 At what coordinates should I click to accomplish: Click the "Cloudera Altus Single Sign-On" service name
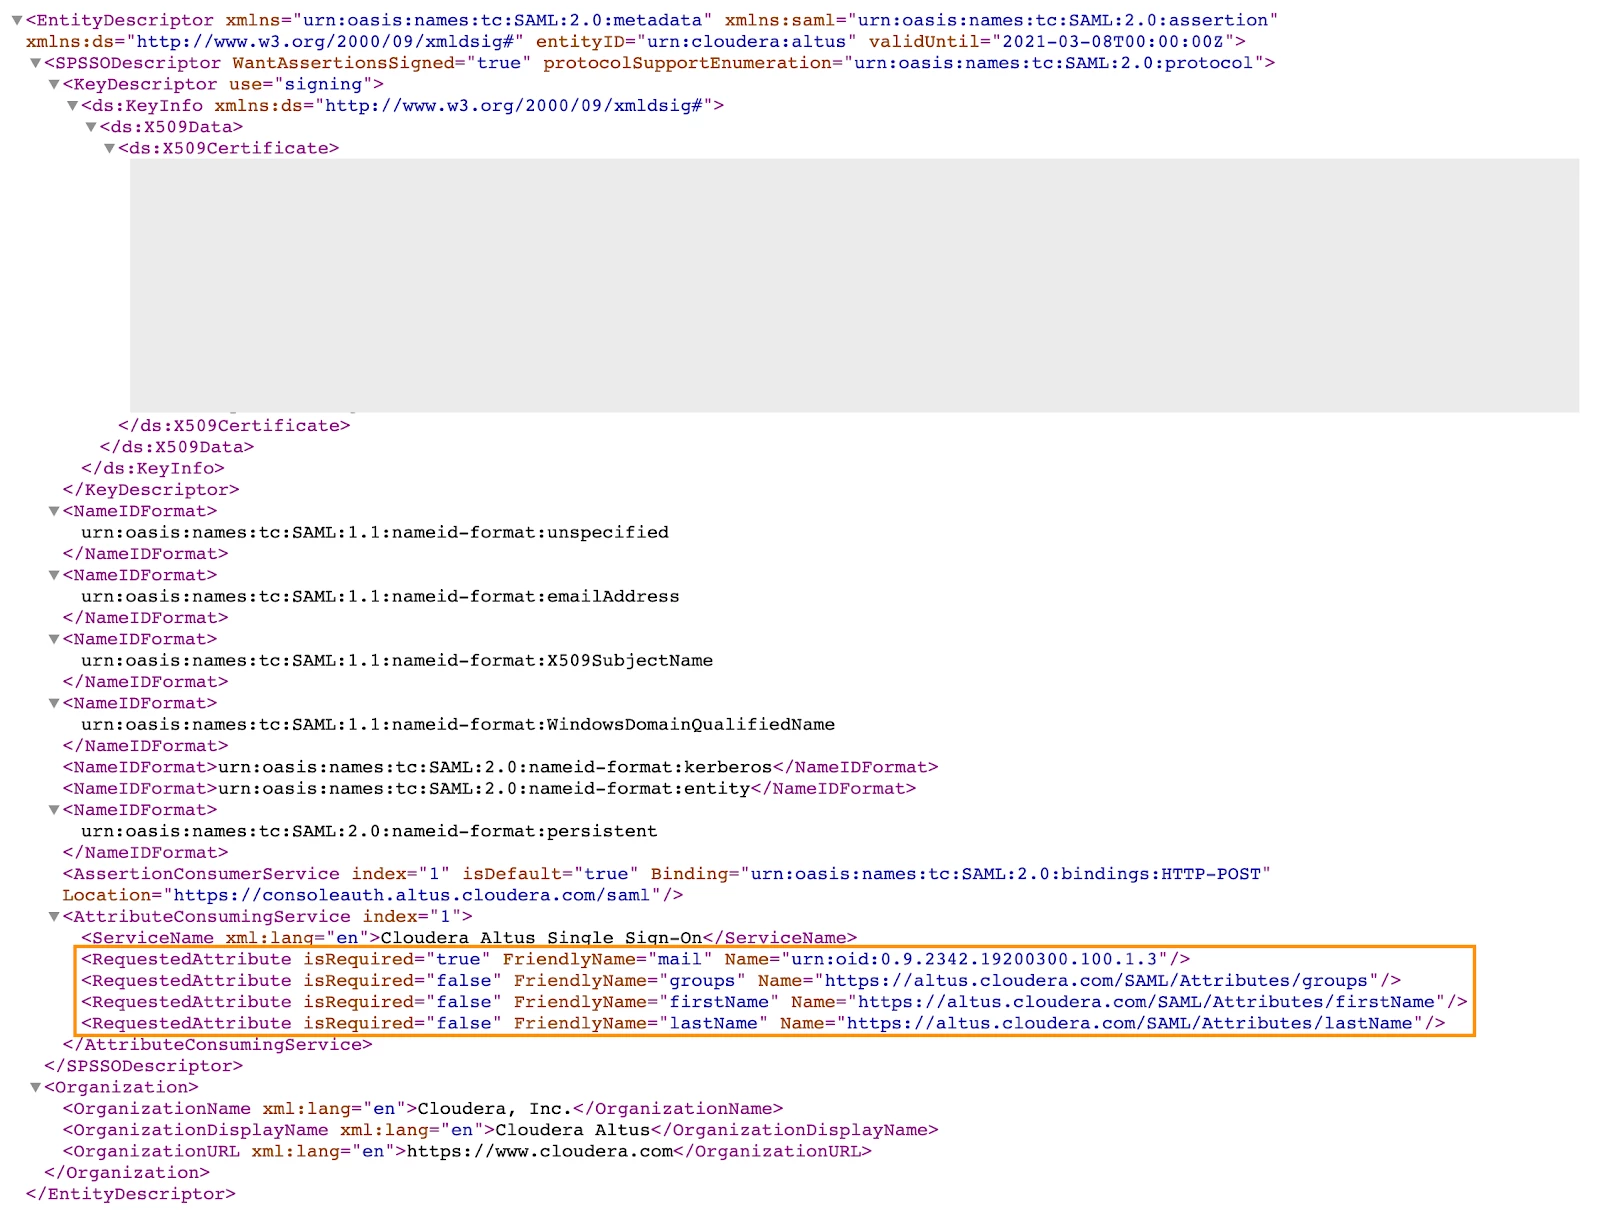541,938
